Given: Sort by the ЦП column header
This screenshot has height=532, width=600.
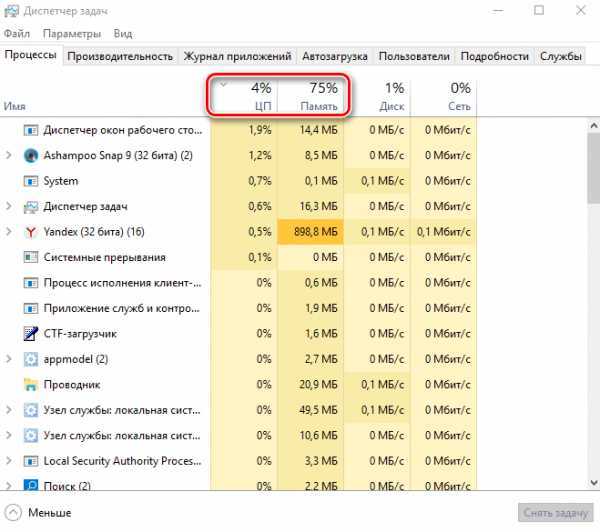Looking at the screenshot, I should pos(244,96).
